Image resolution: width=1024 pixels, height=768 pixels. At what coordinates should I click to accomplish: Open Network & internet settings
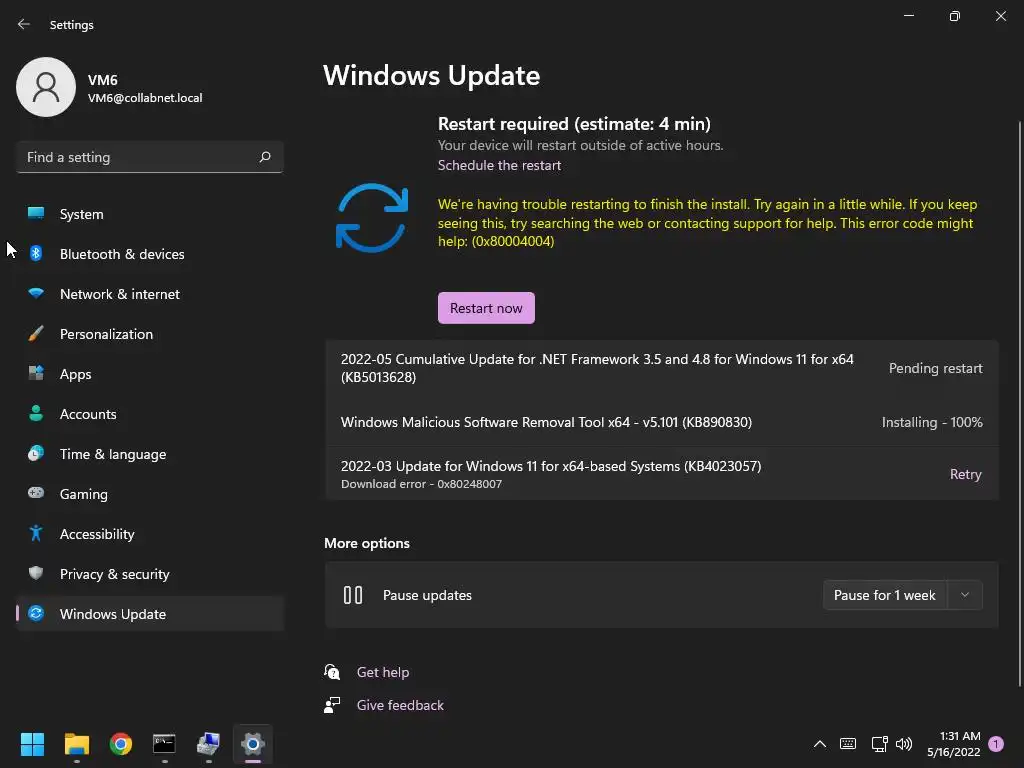click(x=150, y=294)
